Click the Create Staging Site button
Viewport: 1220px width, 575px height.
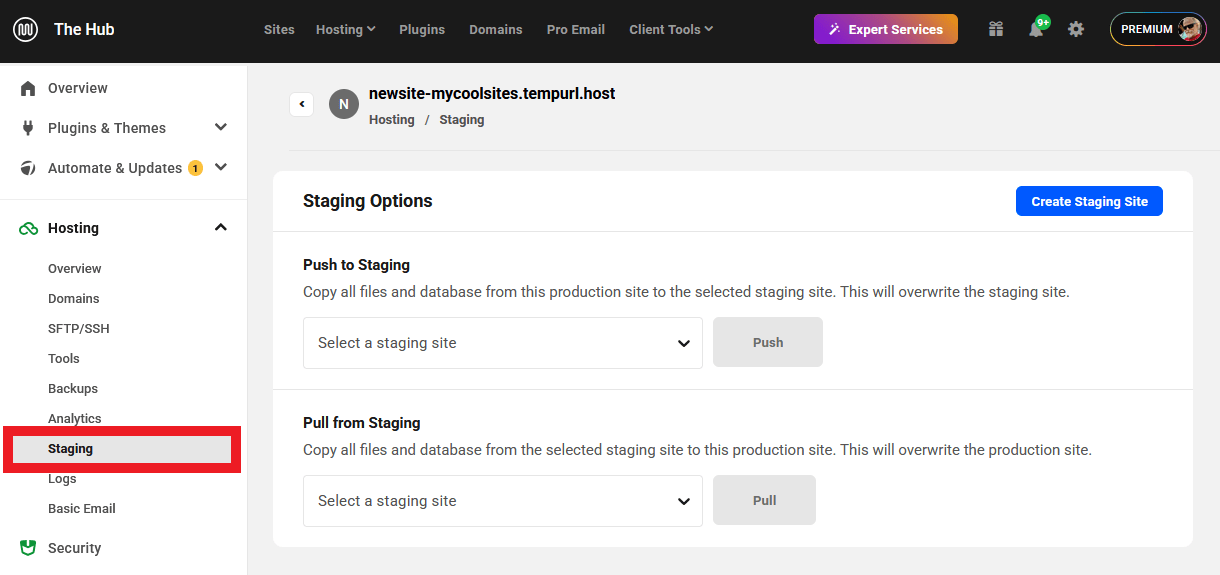click(x=1089, y=201)
